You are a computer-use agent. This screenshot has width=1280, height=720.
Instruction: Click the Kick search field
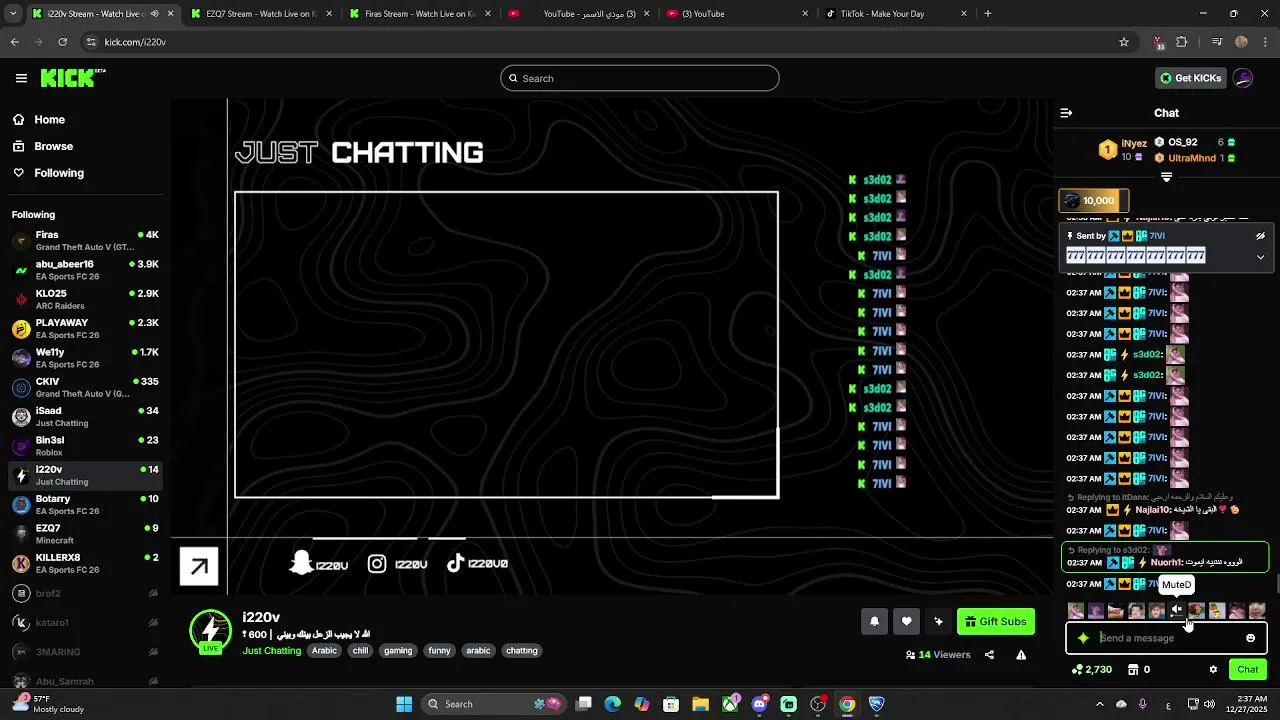640,78
